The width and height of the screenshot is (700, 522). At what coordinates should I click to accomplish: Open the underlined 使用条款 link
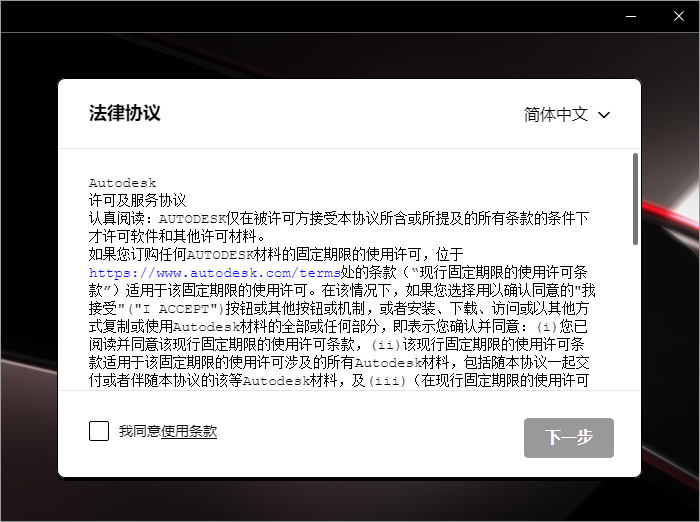(189, 431)
